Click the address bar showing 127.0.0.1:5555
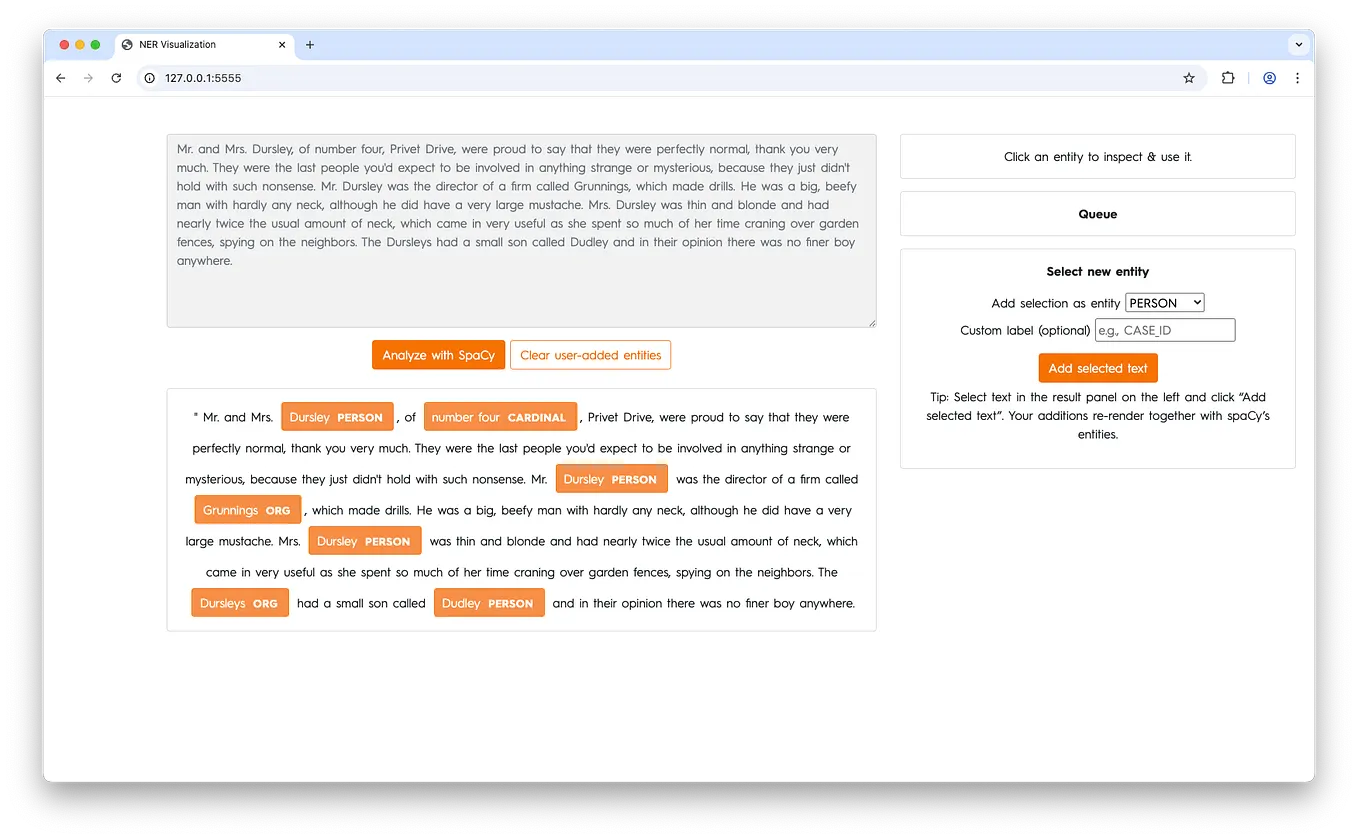The width and height of the screenshot is (1358, 839). click(400, 77)
